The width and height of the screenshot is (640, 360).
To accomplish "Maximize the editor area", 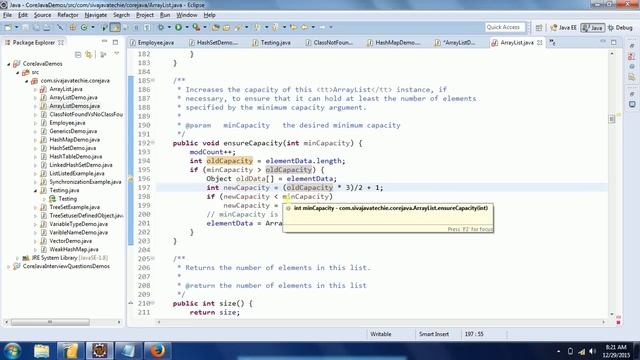I will coord(614,42).
